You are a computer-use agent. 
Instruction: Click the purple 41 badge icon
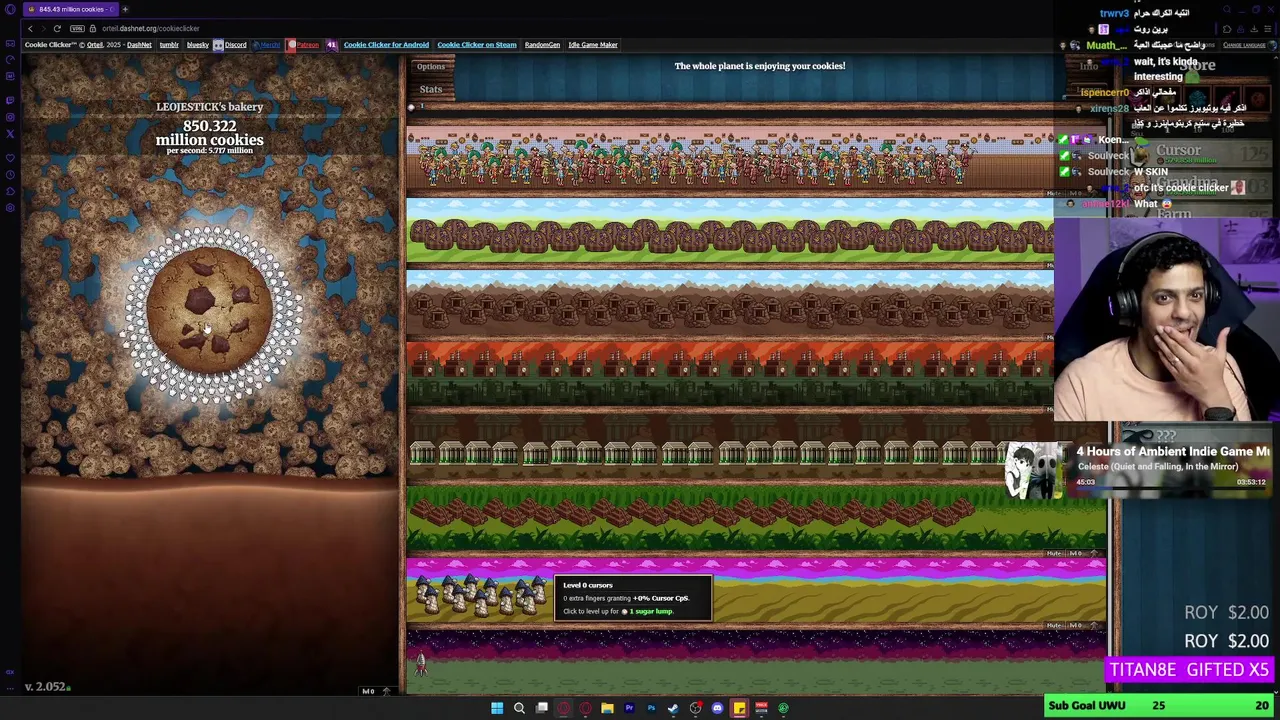(332, 45)
